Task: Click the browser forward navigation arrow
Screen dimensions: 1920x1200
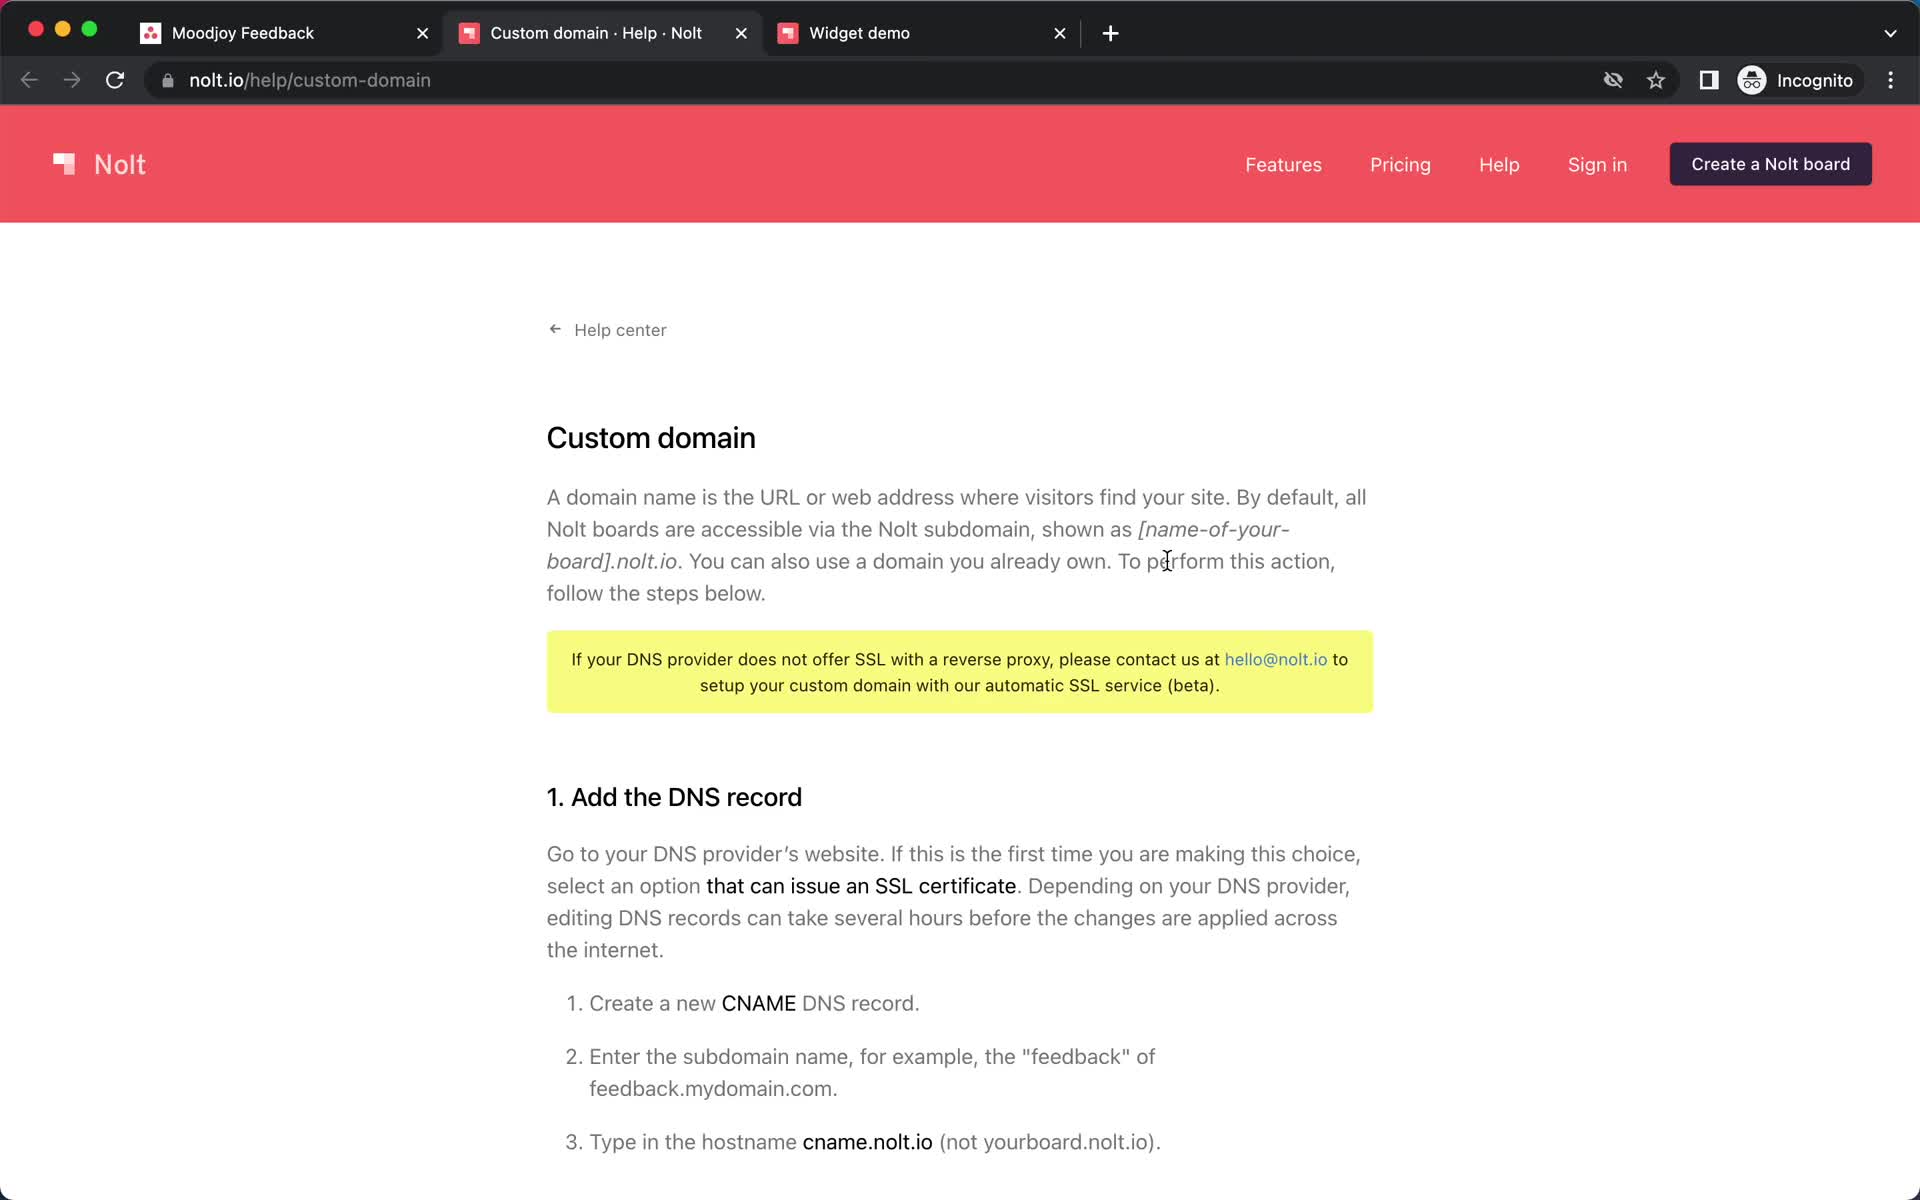Action: tap(70, 79)
